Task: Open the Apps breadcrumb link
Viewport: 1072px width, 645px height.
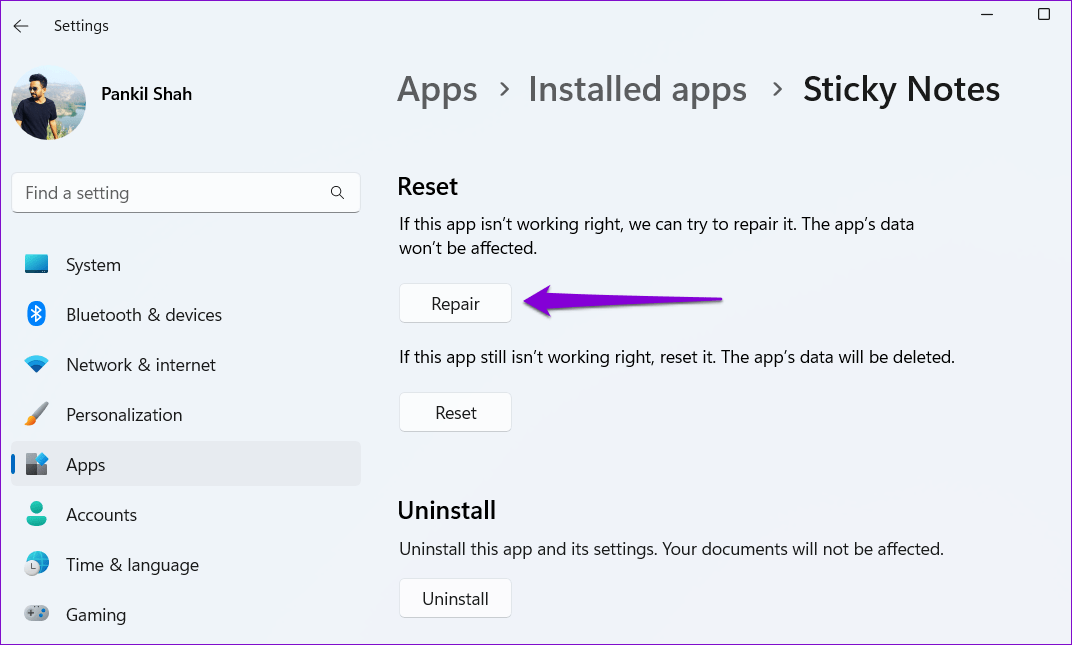Action: [x=437, y=89]
